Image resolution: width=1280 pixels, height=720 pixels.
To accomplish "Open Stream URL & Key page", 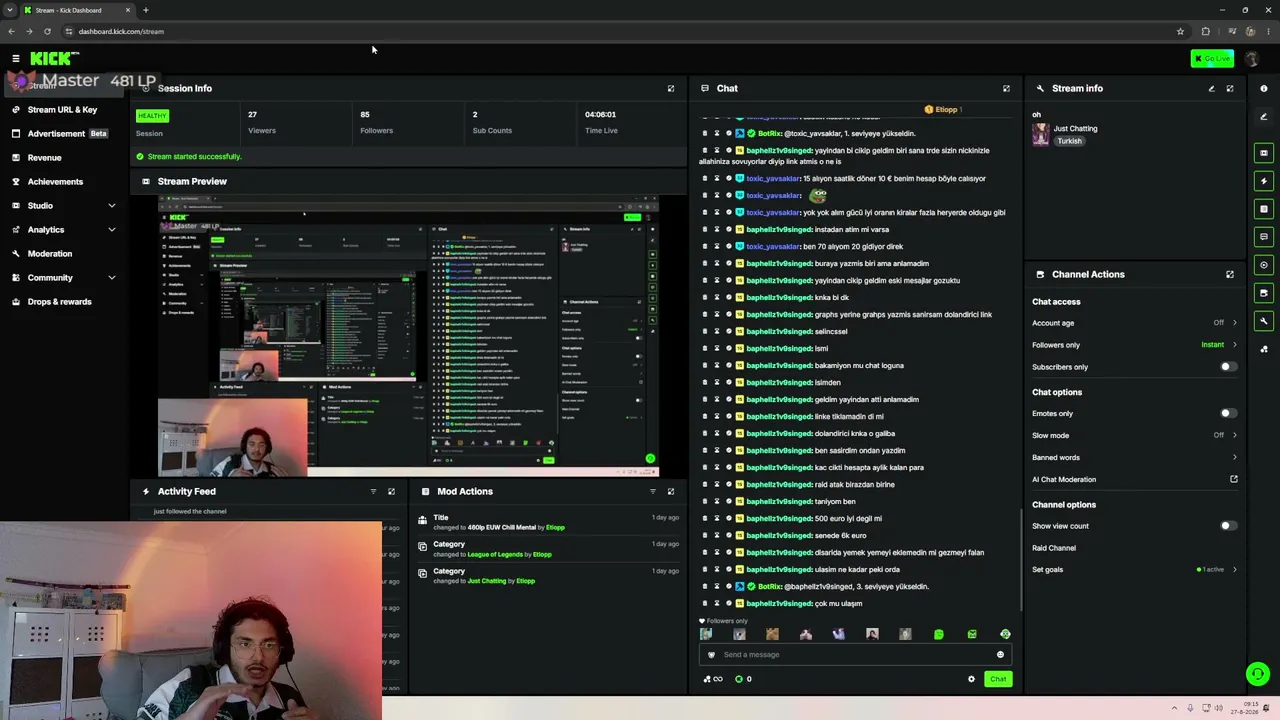I will tap(64, 110).
